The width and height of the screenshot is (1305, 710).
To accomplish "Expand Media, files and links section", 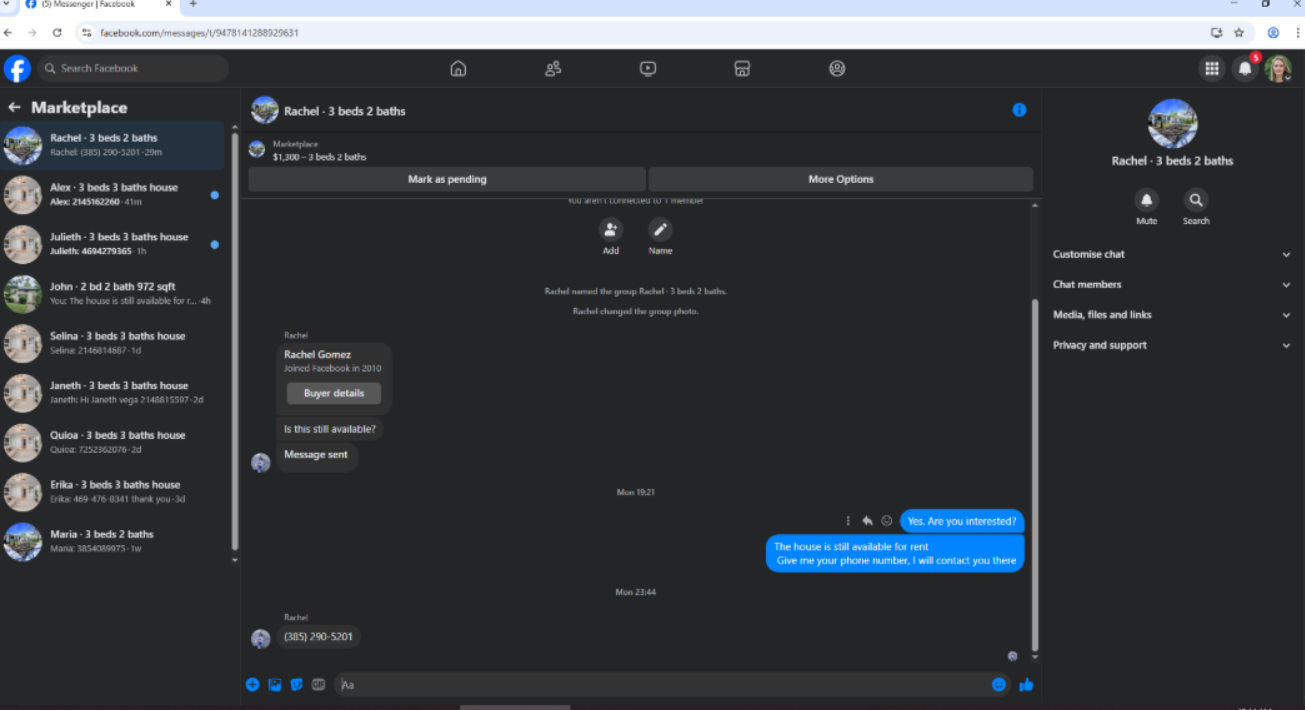I will [1171, 314].
